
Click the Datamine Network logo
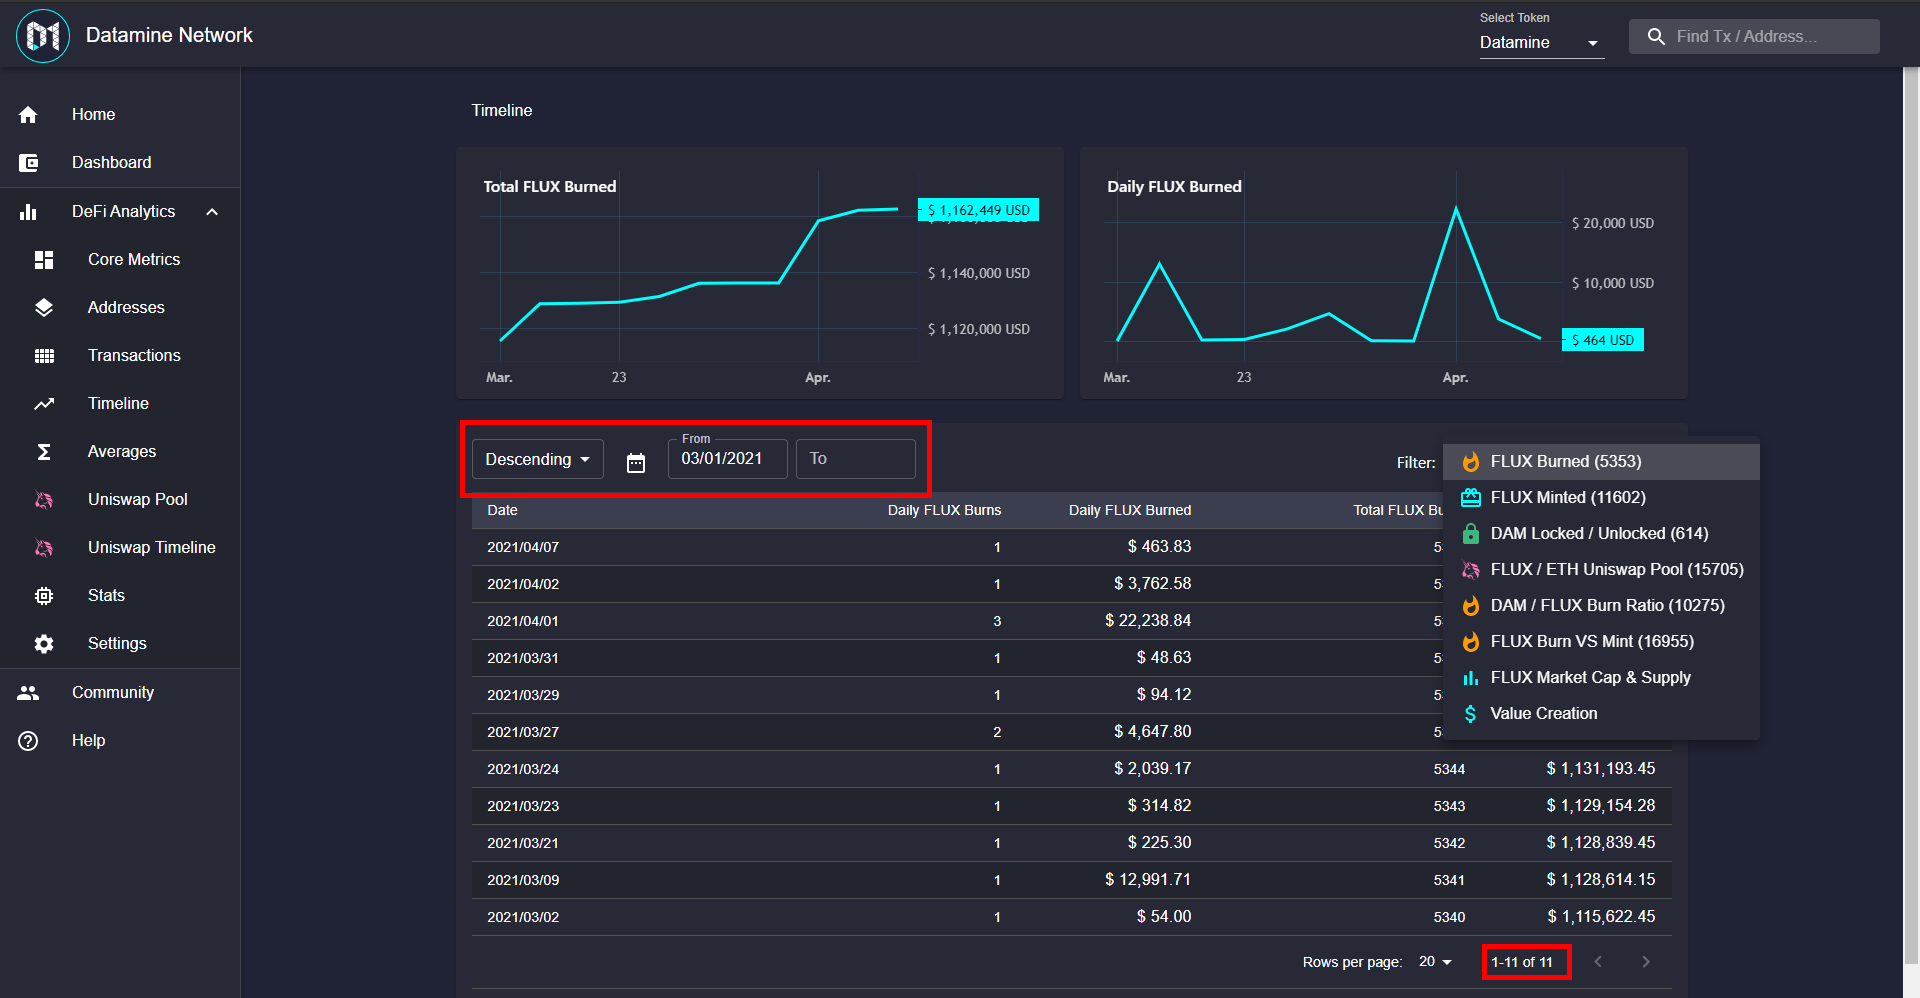click(x=43, y=36)
